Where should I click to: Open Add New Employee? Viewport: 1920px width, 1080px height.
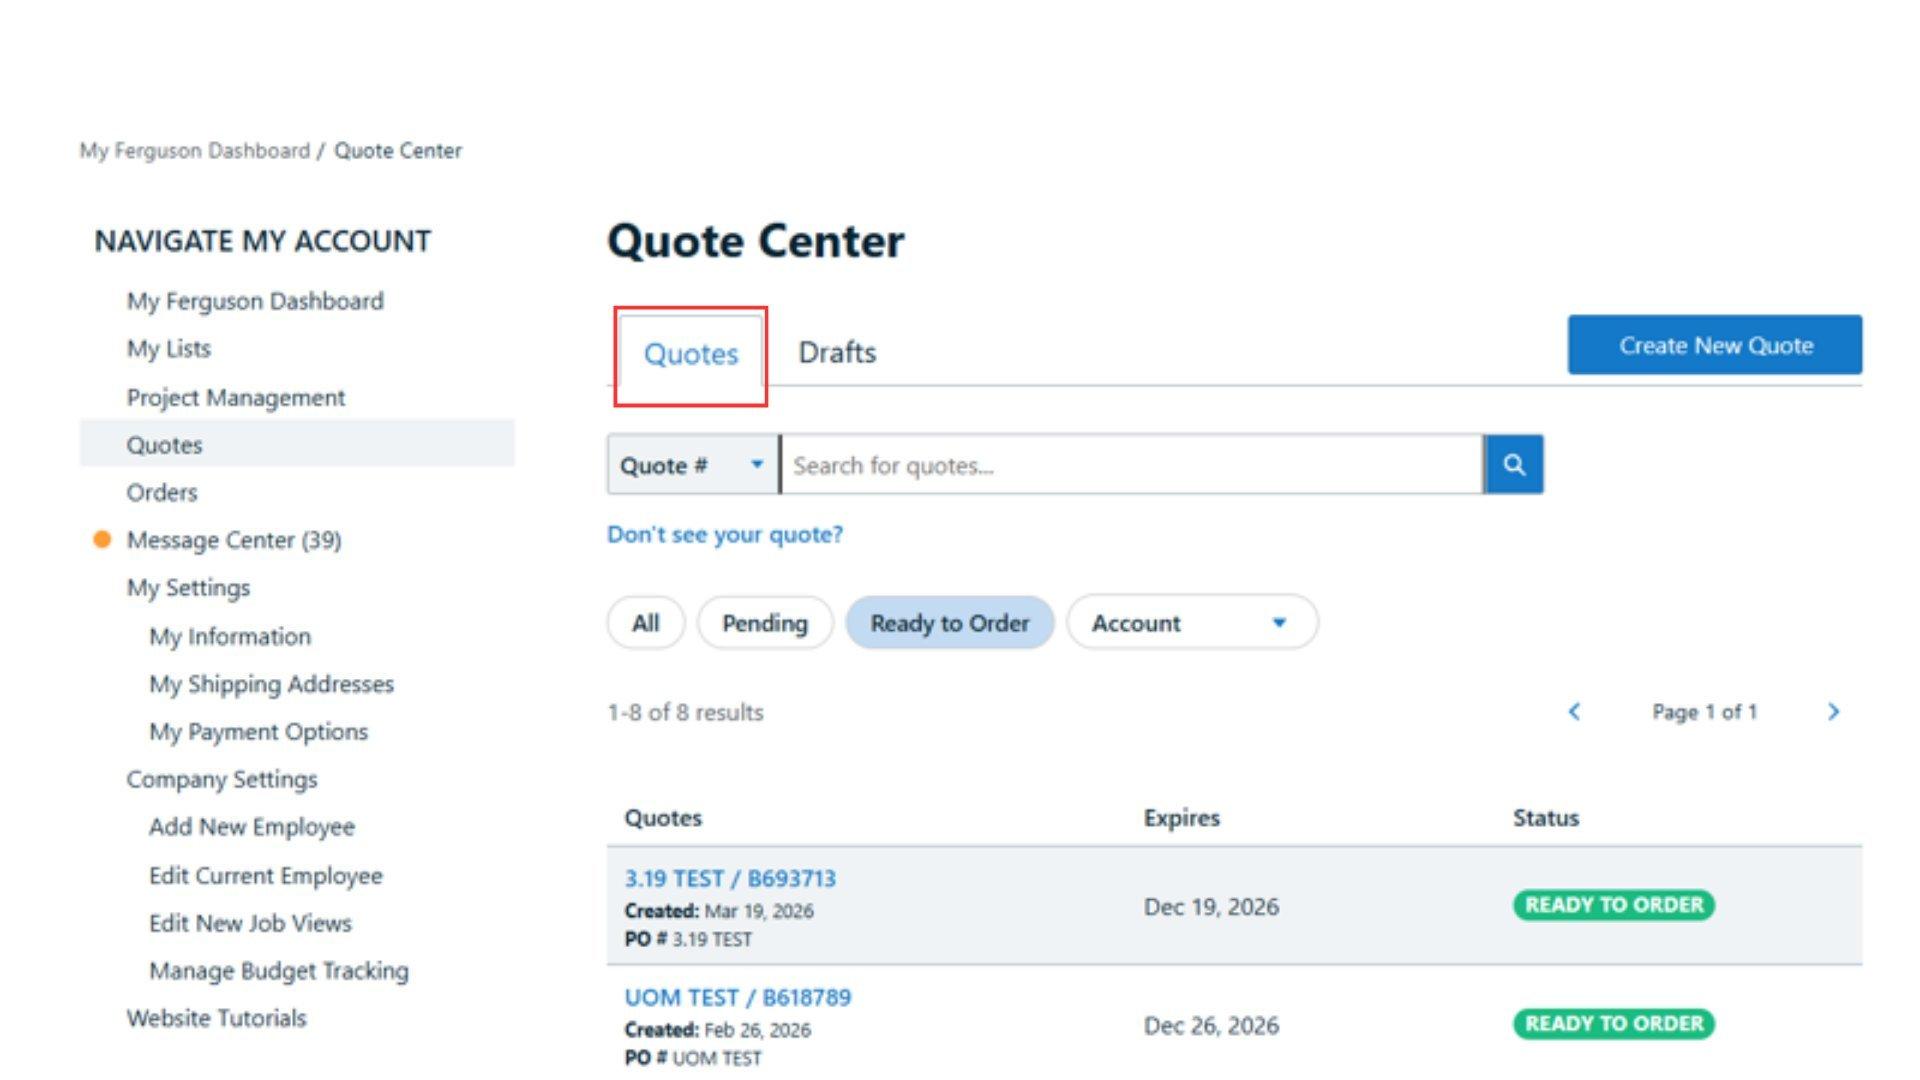252,827
